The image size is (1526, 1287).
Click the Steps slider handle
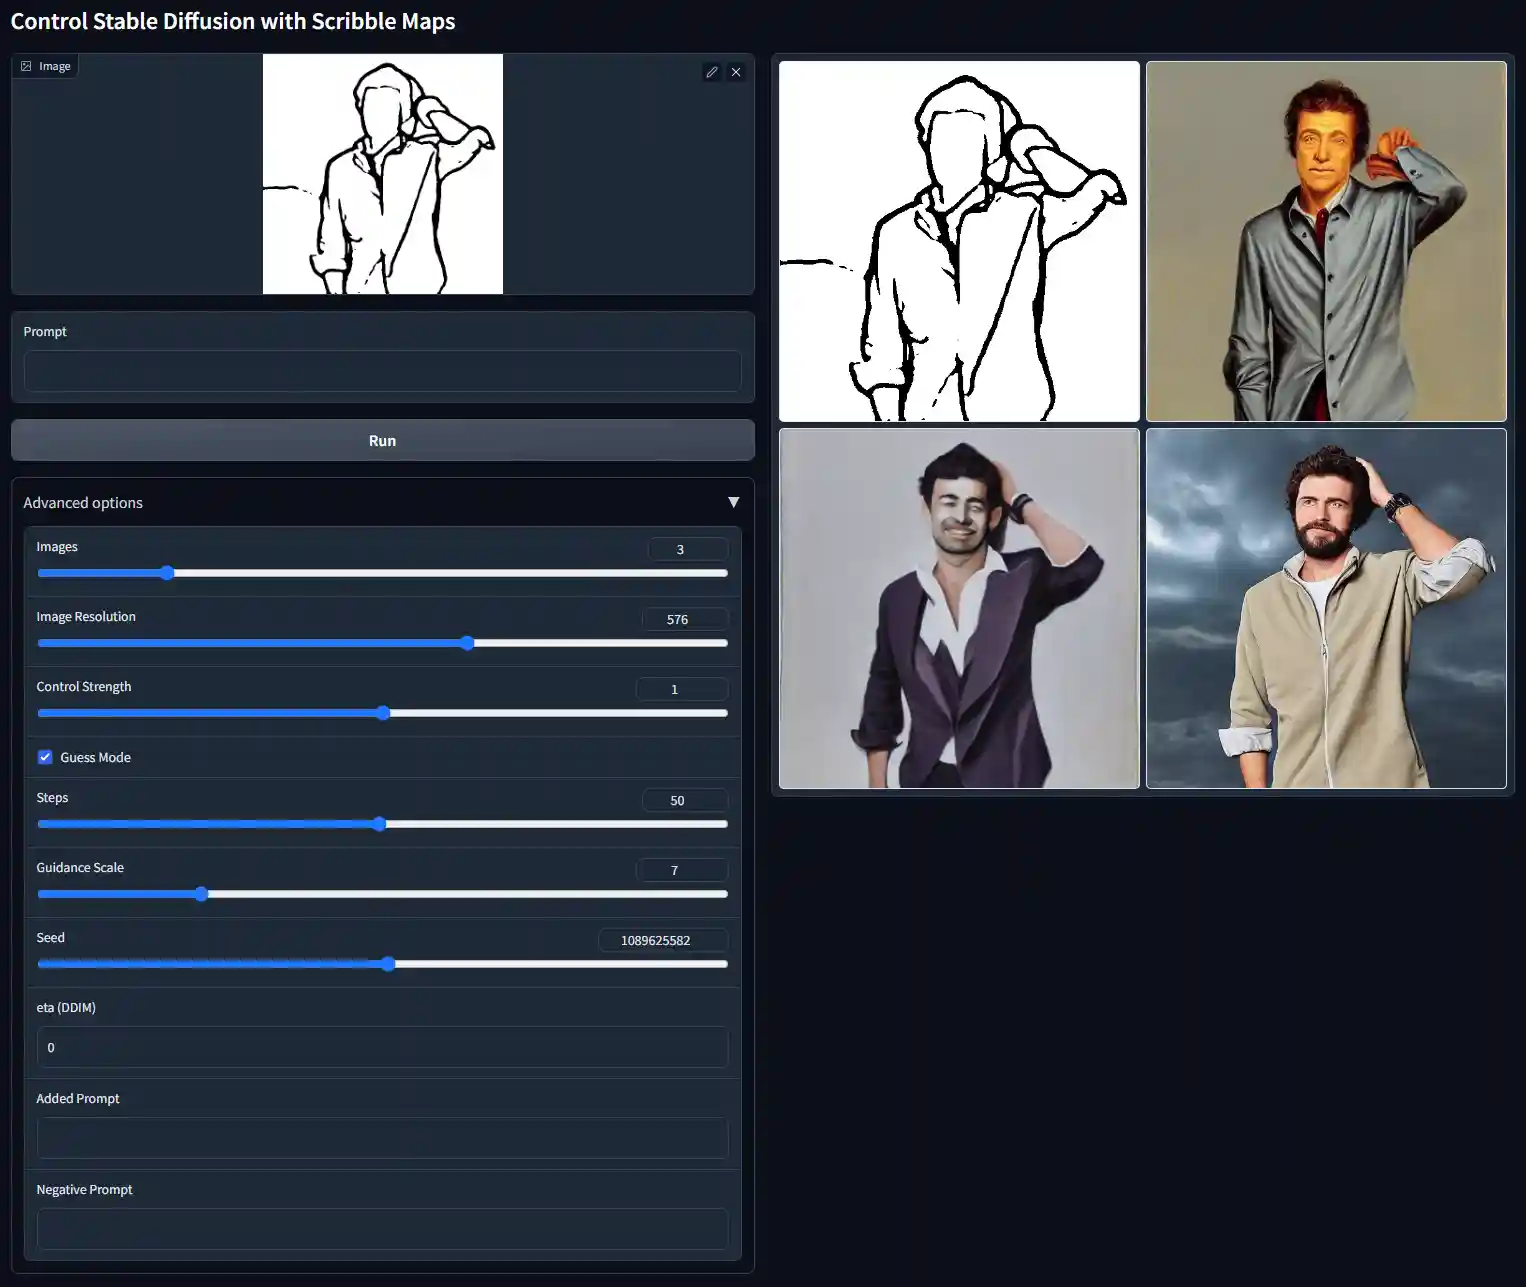point(379,824)
